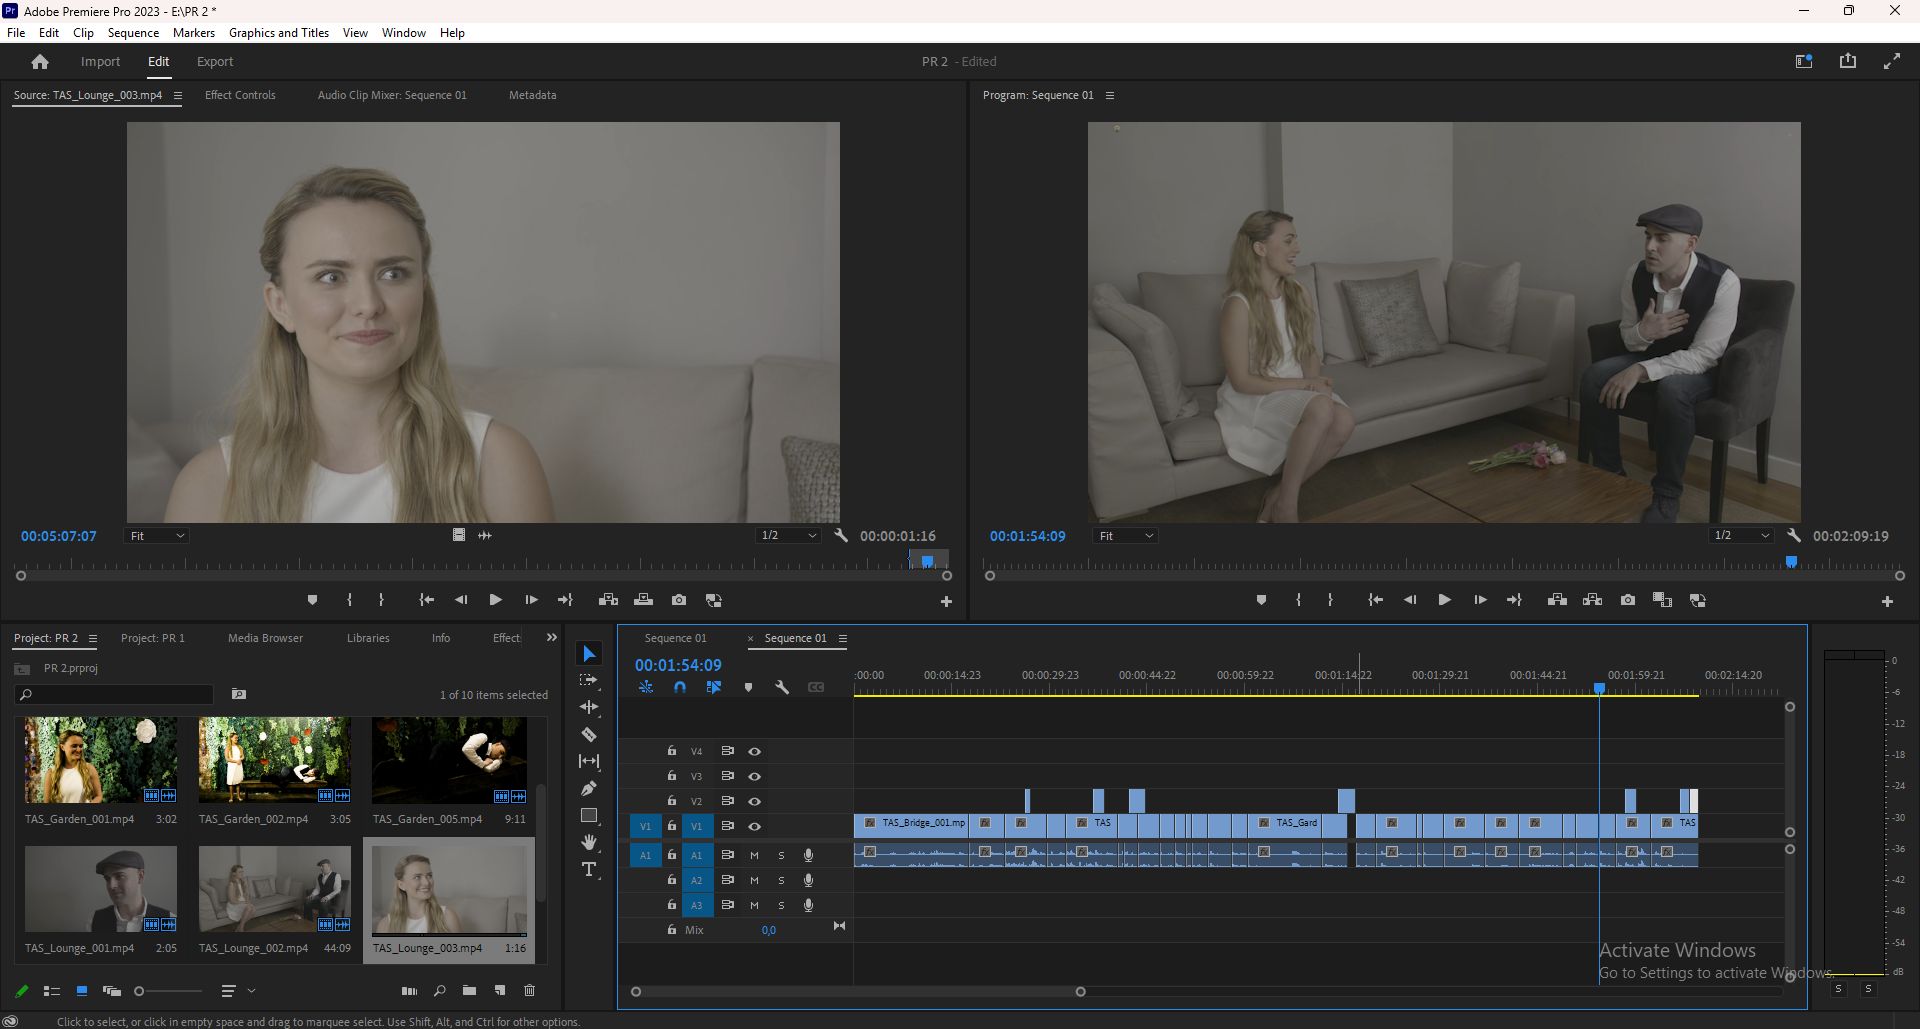The height and width of the screenshot is (1029, 1920).
Task: Play in Program monitor
Action: tap(1444, 600)
